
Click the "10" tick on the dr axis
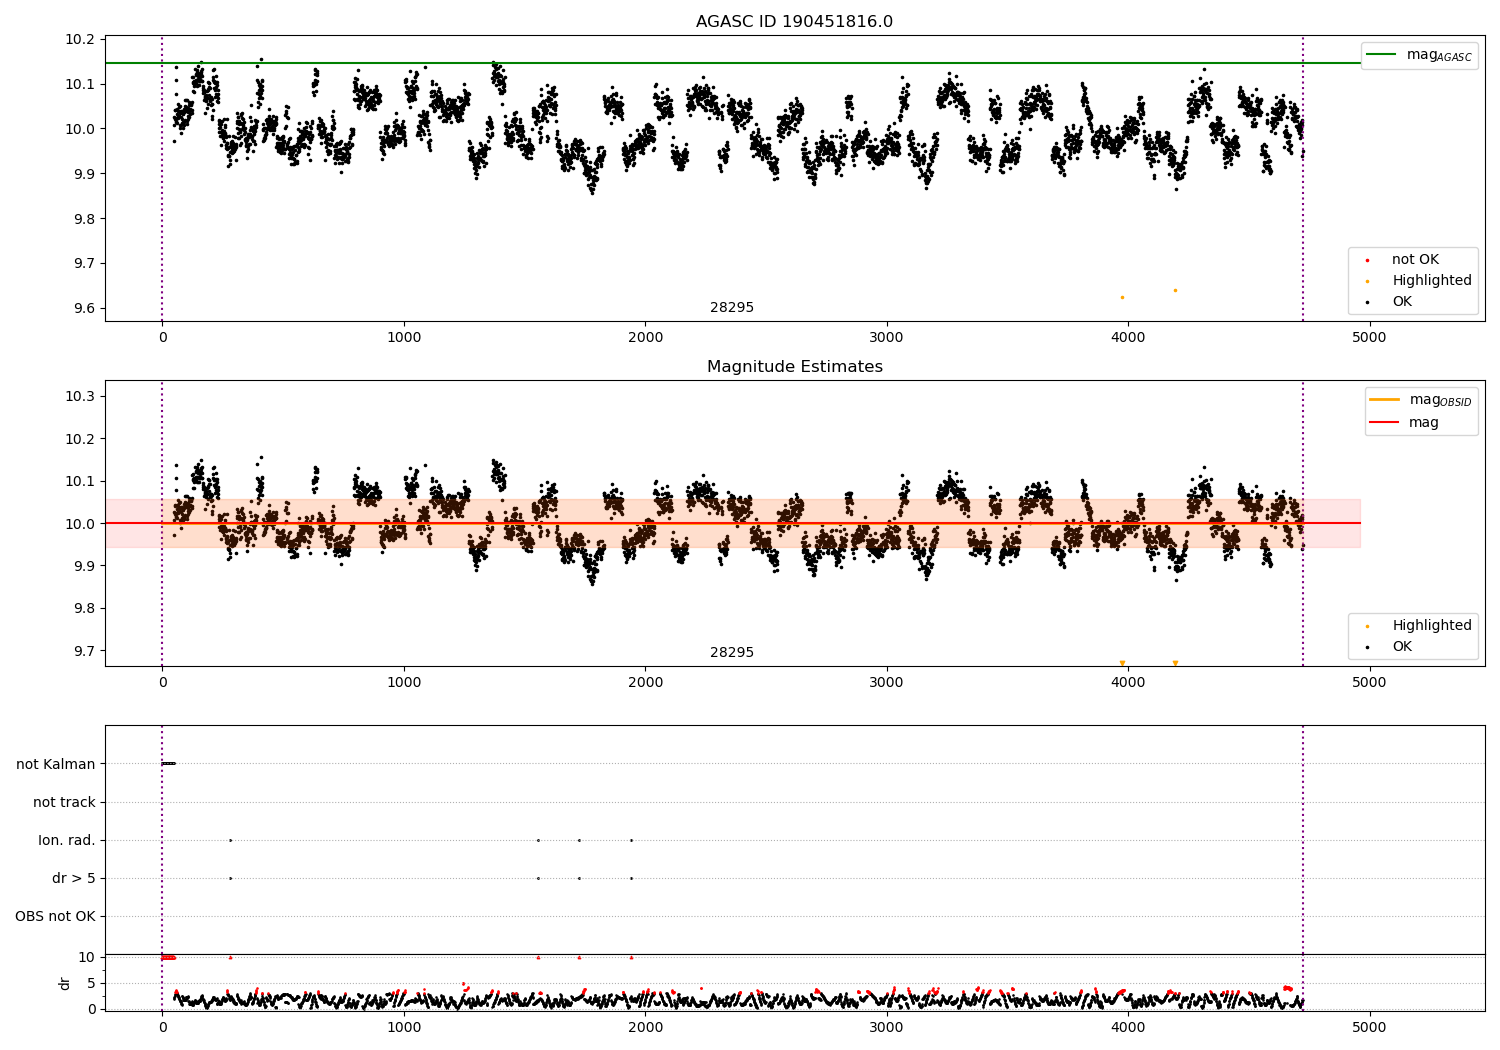(x=87, y=957)
